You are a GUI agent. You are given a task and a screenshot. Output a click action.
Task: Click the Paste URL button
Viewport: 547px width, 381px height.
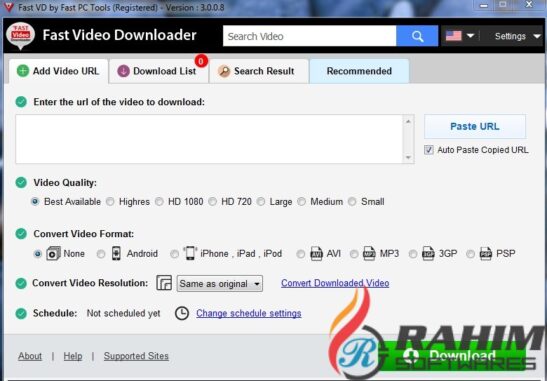click(x=475, y=126)
